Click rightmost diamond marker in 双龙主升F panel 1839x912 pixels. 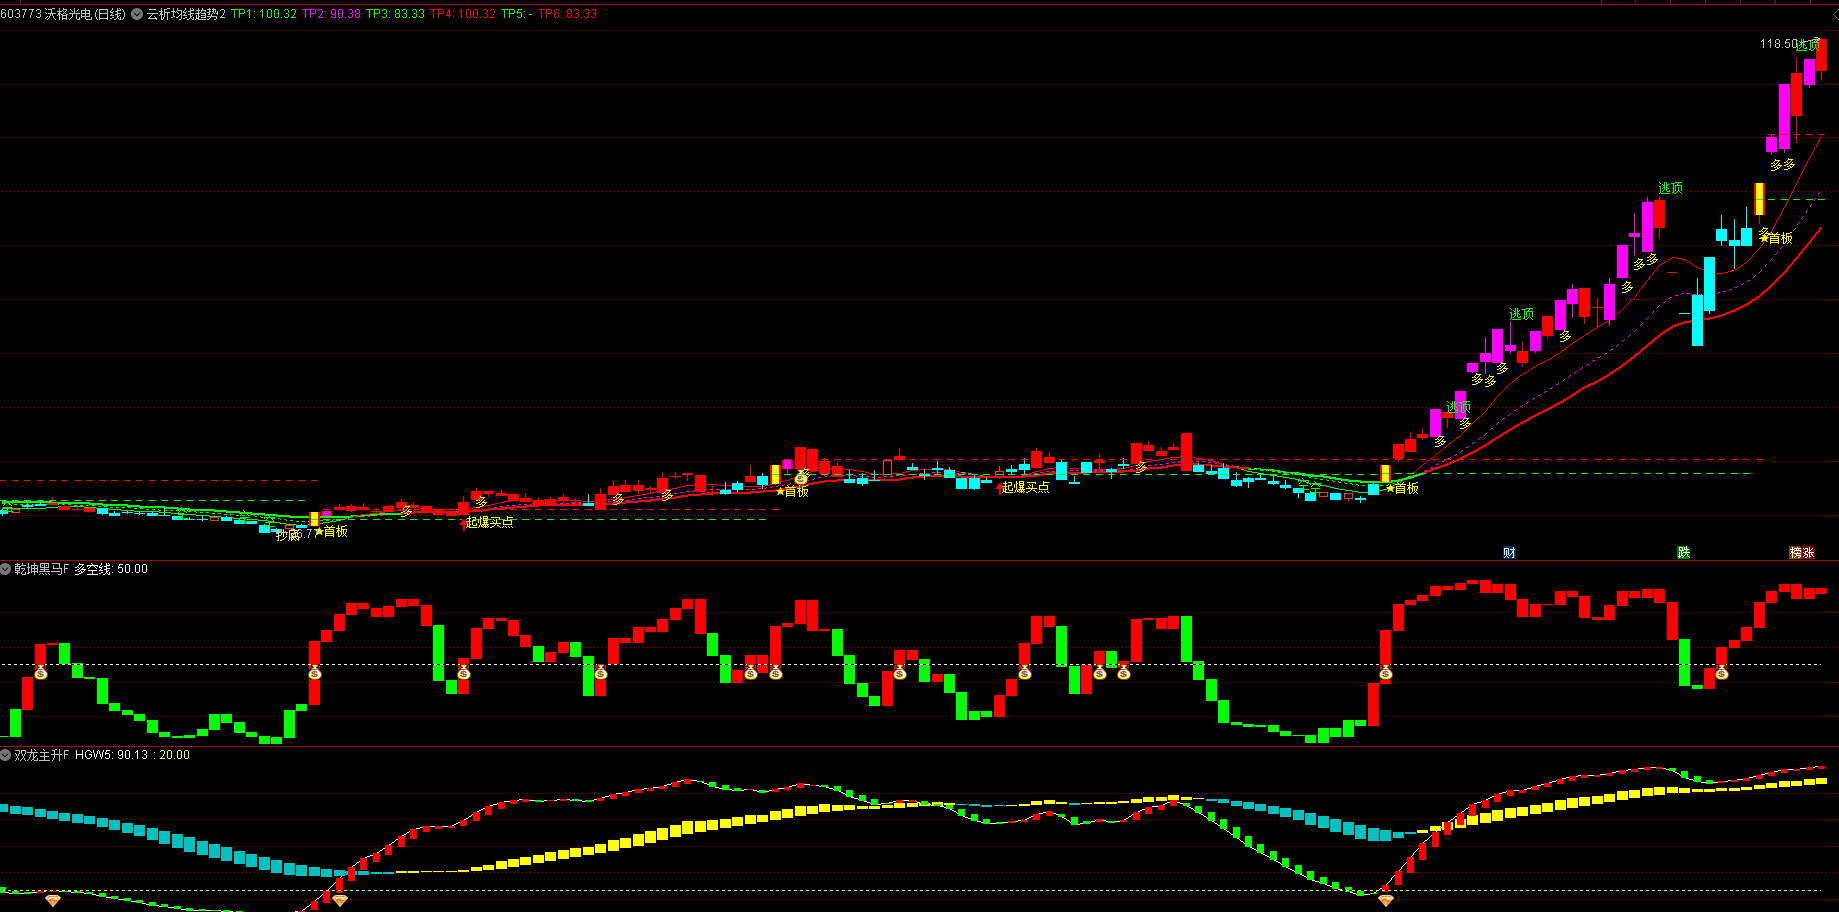coord(1385,901)
